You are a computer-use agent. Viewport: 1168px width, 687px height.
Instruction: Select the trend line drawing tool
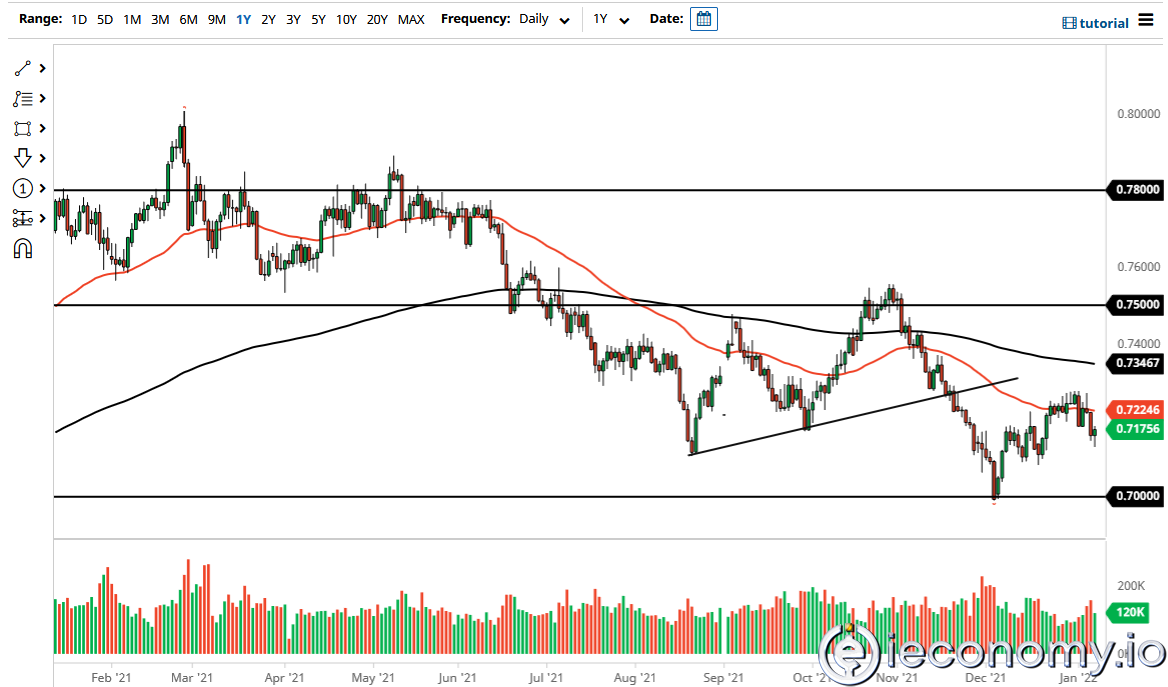point(22,68)
